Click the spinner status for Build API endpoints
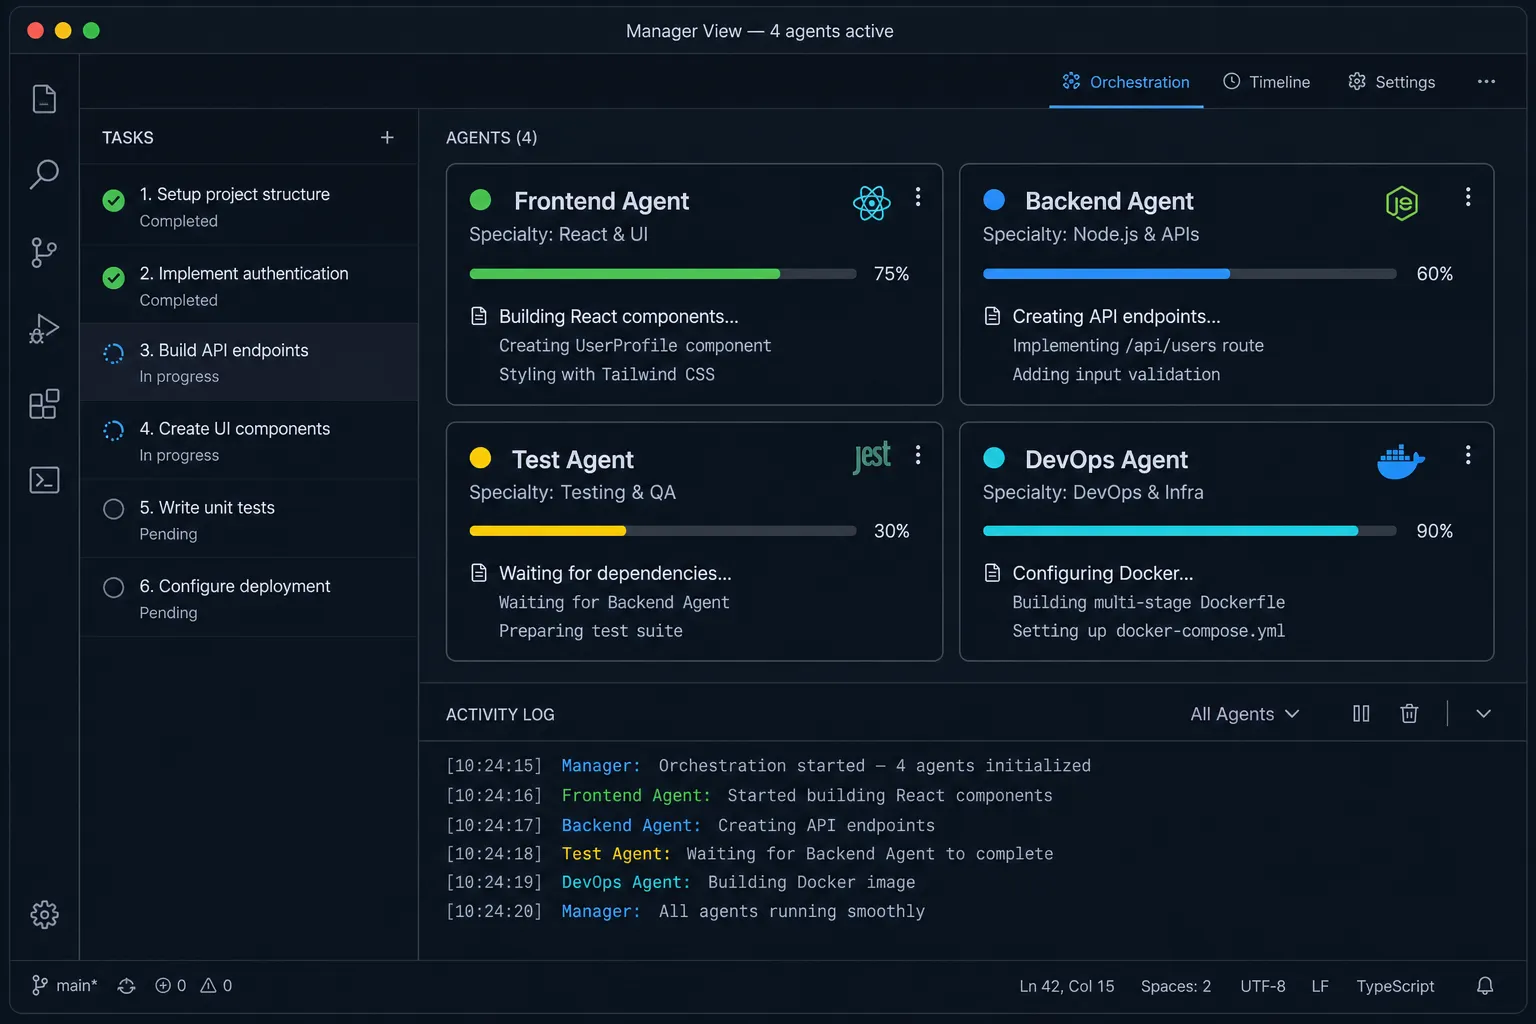Image resolution: width=1536 pixels, height=1024 pixels. 114,353
